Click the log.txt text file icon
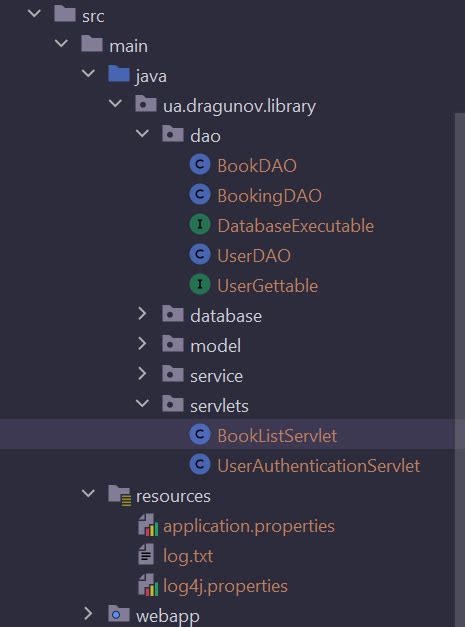 (146, 555)
